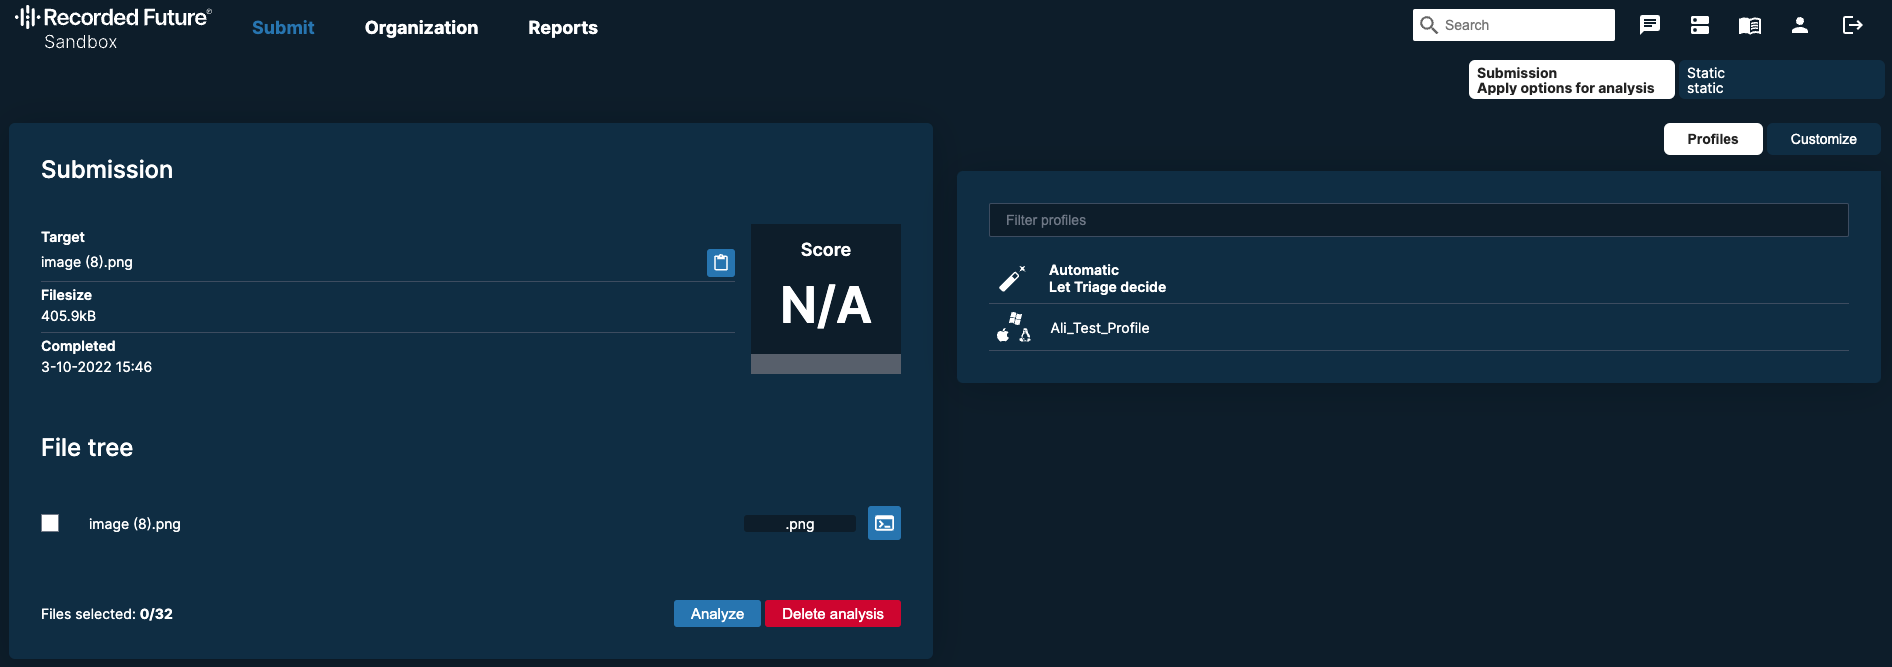1892x667 pixels.
Task: Select the Profiles tab
Action: [x=1712, y=139]
